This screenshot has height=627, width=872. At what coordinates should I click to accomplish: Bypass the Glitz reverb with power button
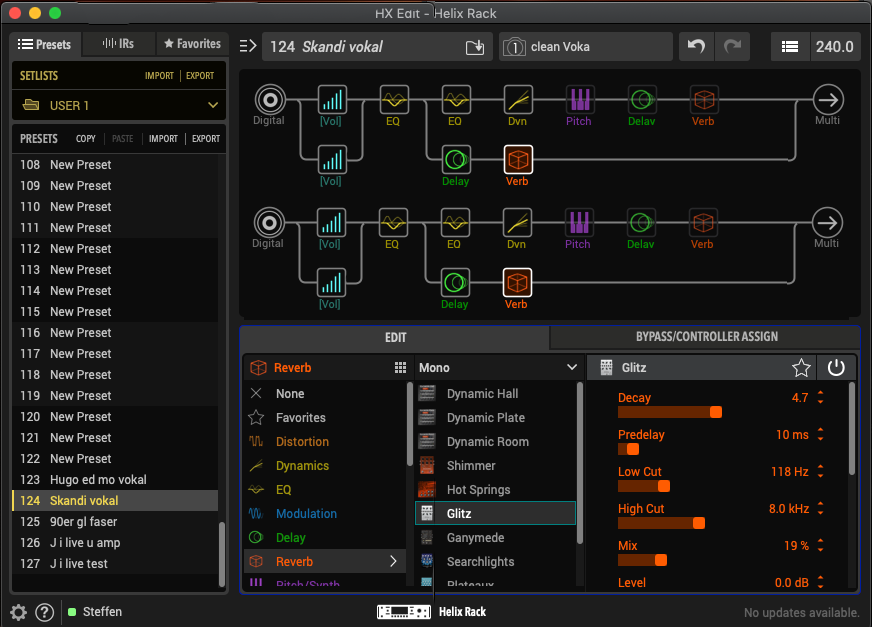point(836,367)
